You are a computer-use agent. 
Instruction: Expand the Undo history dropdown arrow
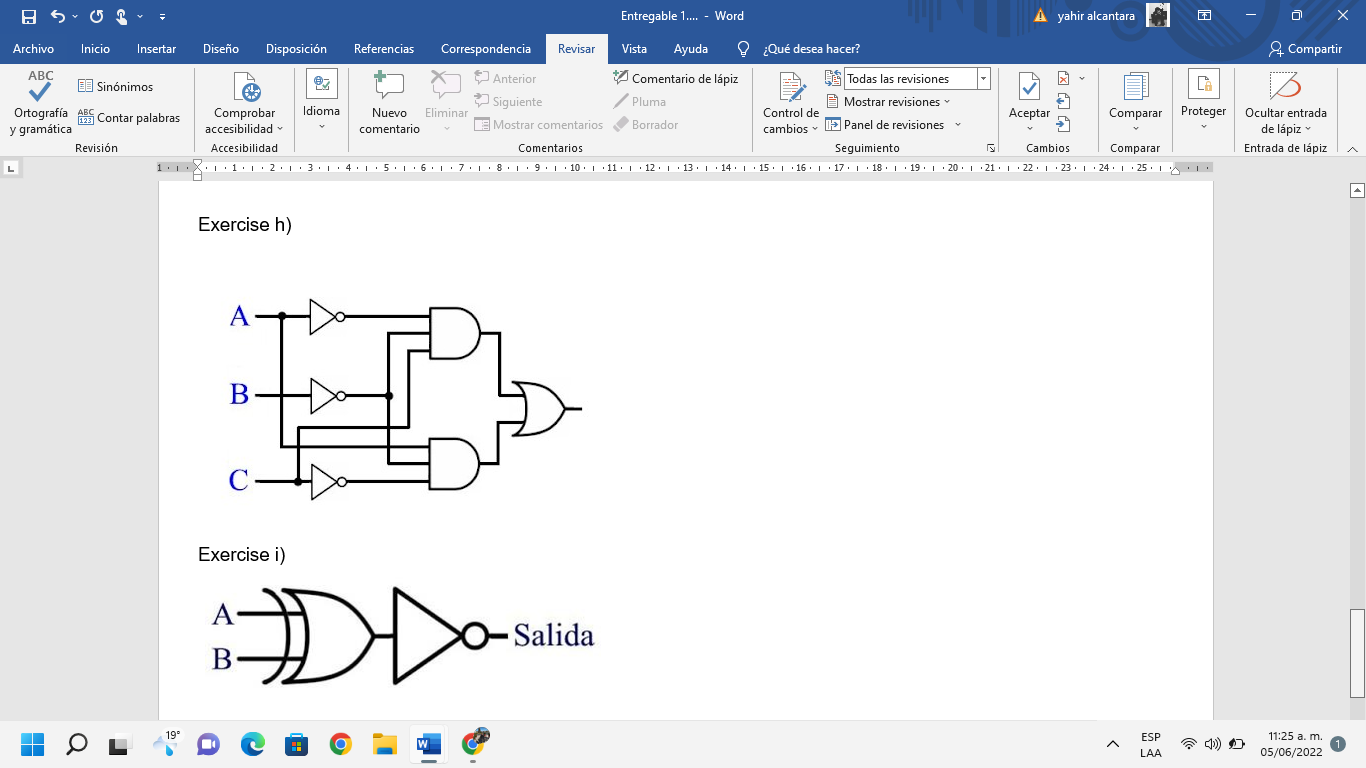click(75, 16)
